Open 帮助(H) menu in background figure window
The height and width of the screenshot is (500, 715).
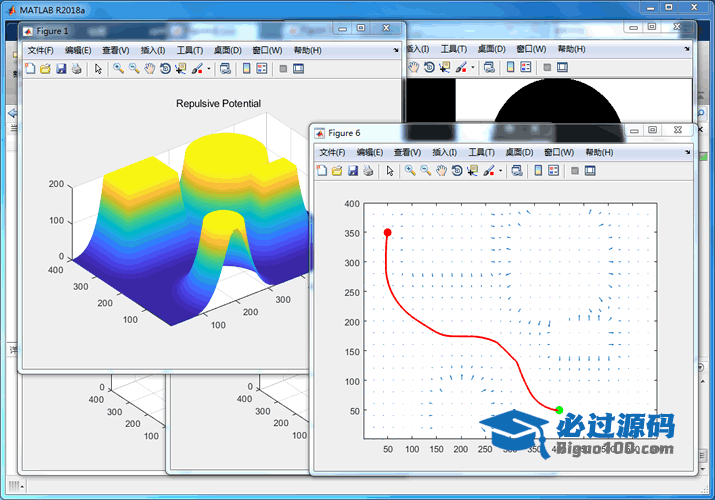click(x=572, y=49)
